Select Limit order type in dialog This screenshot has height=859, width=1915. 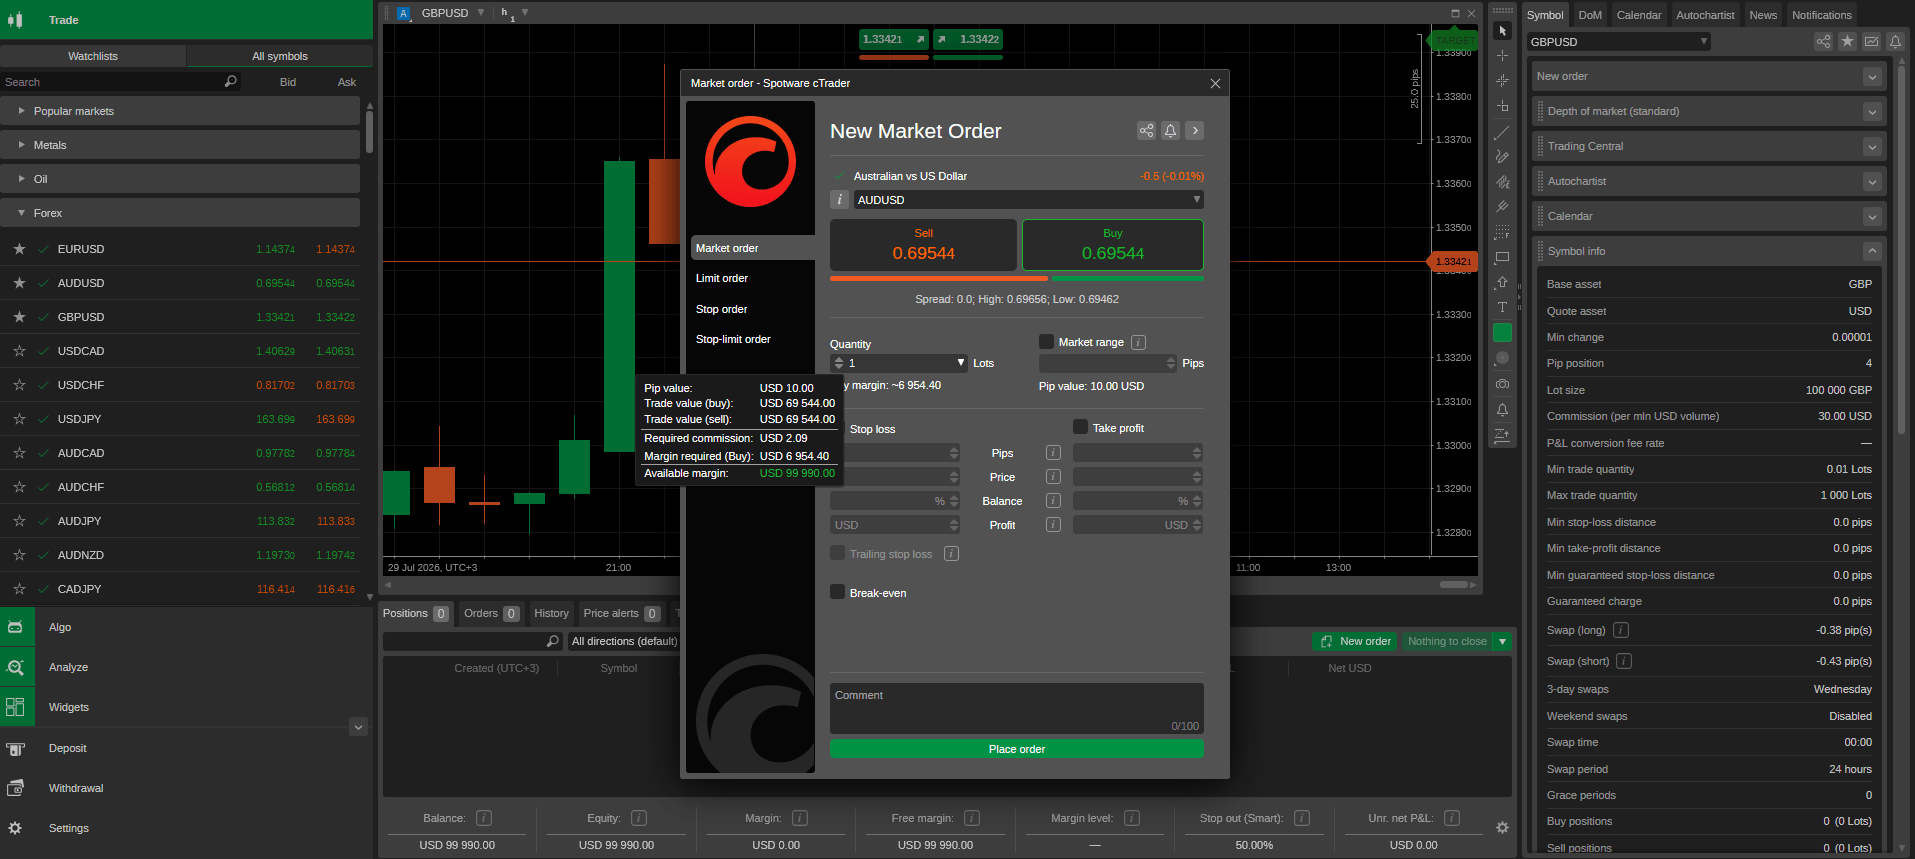click(722, 278)
